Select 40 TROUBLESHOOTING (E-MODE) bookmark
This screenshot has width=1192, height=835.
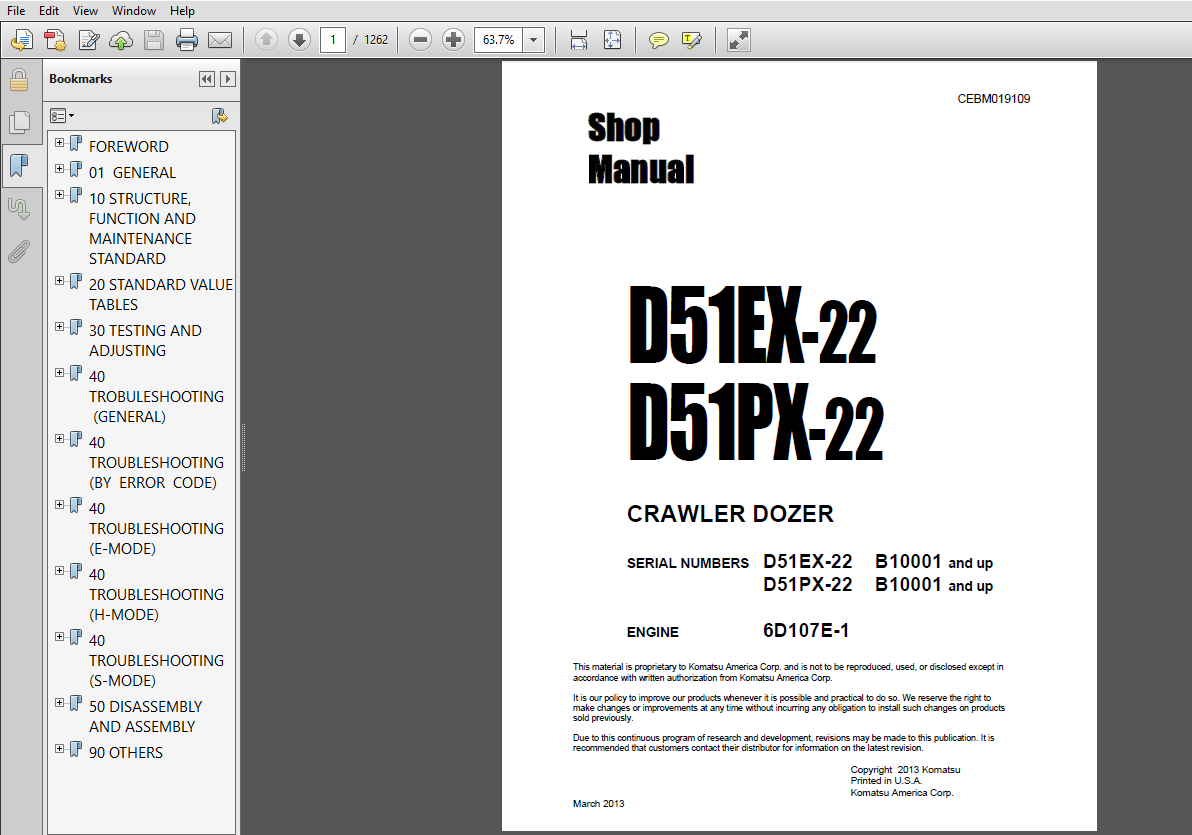156,528
